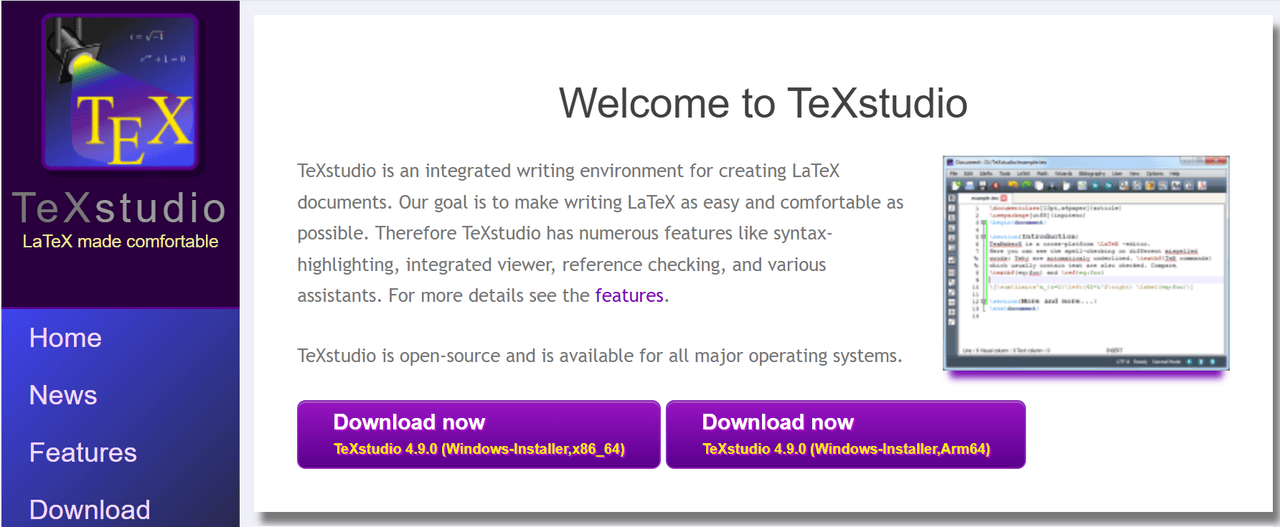Go to Features in sidebar menu

83,452
